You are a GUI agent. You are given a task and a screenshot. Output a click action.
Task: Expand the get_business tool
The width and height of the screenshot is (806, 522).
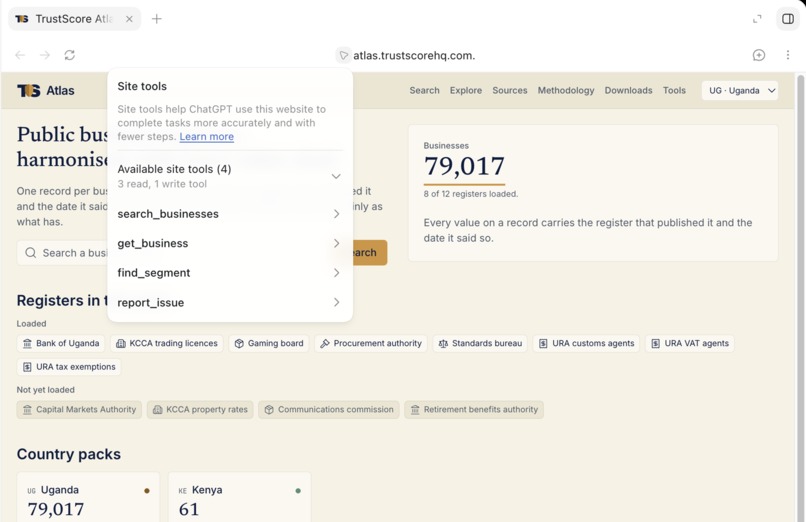point(229,243)
